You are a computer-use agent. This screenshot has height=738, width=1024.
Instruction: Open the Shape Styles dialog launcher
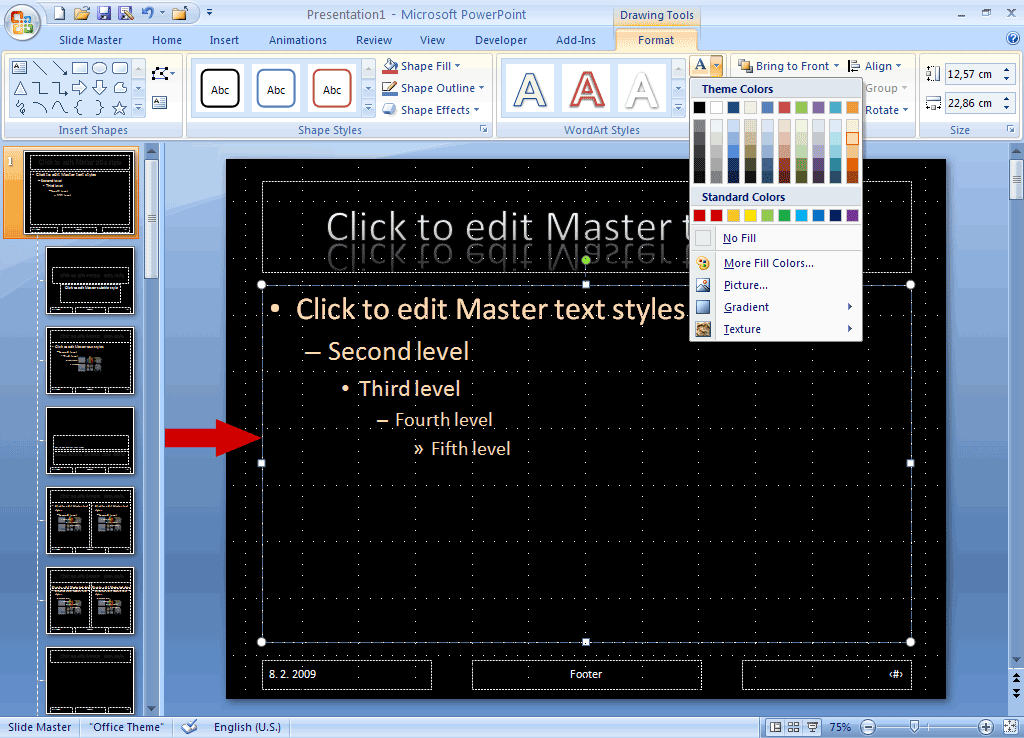(484, 129)
